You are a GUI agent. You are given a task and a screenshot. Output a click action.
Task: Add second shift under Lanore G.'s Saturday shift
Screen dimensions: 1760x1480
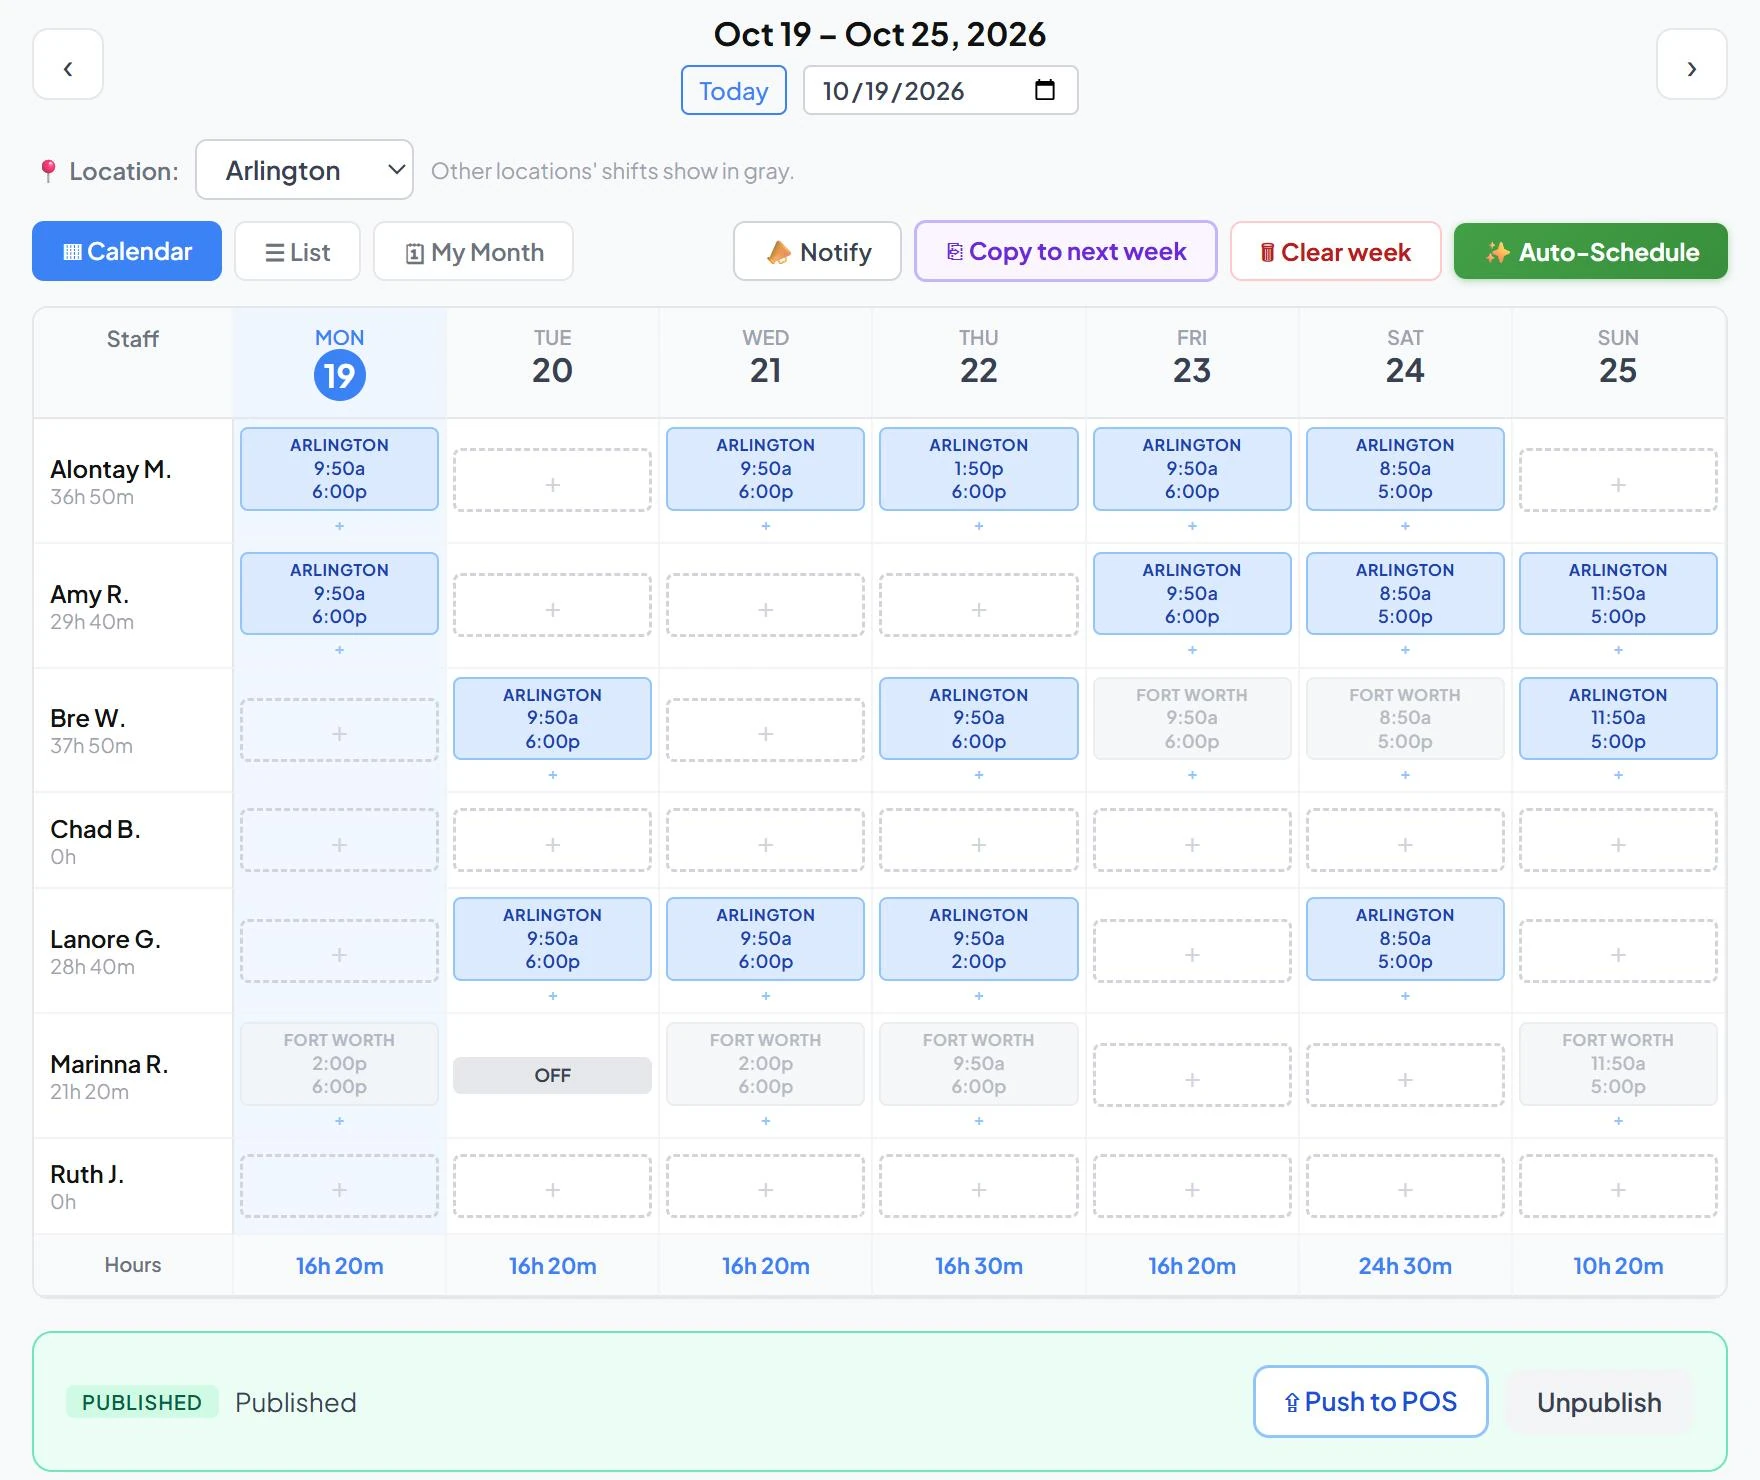point(1405,996)
